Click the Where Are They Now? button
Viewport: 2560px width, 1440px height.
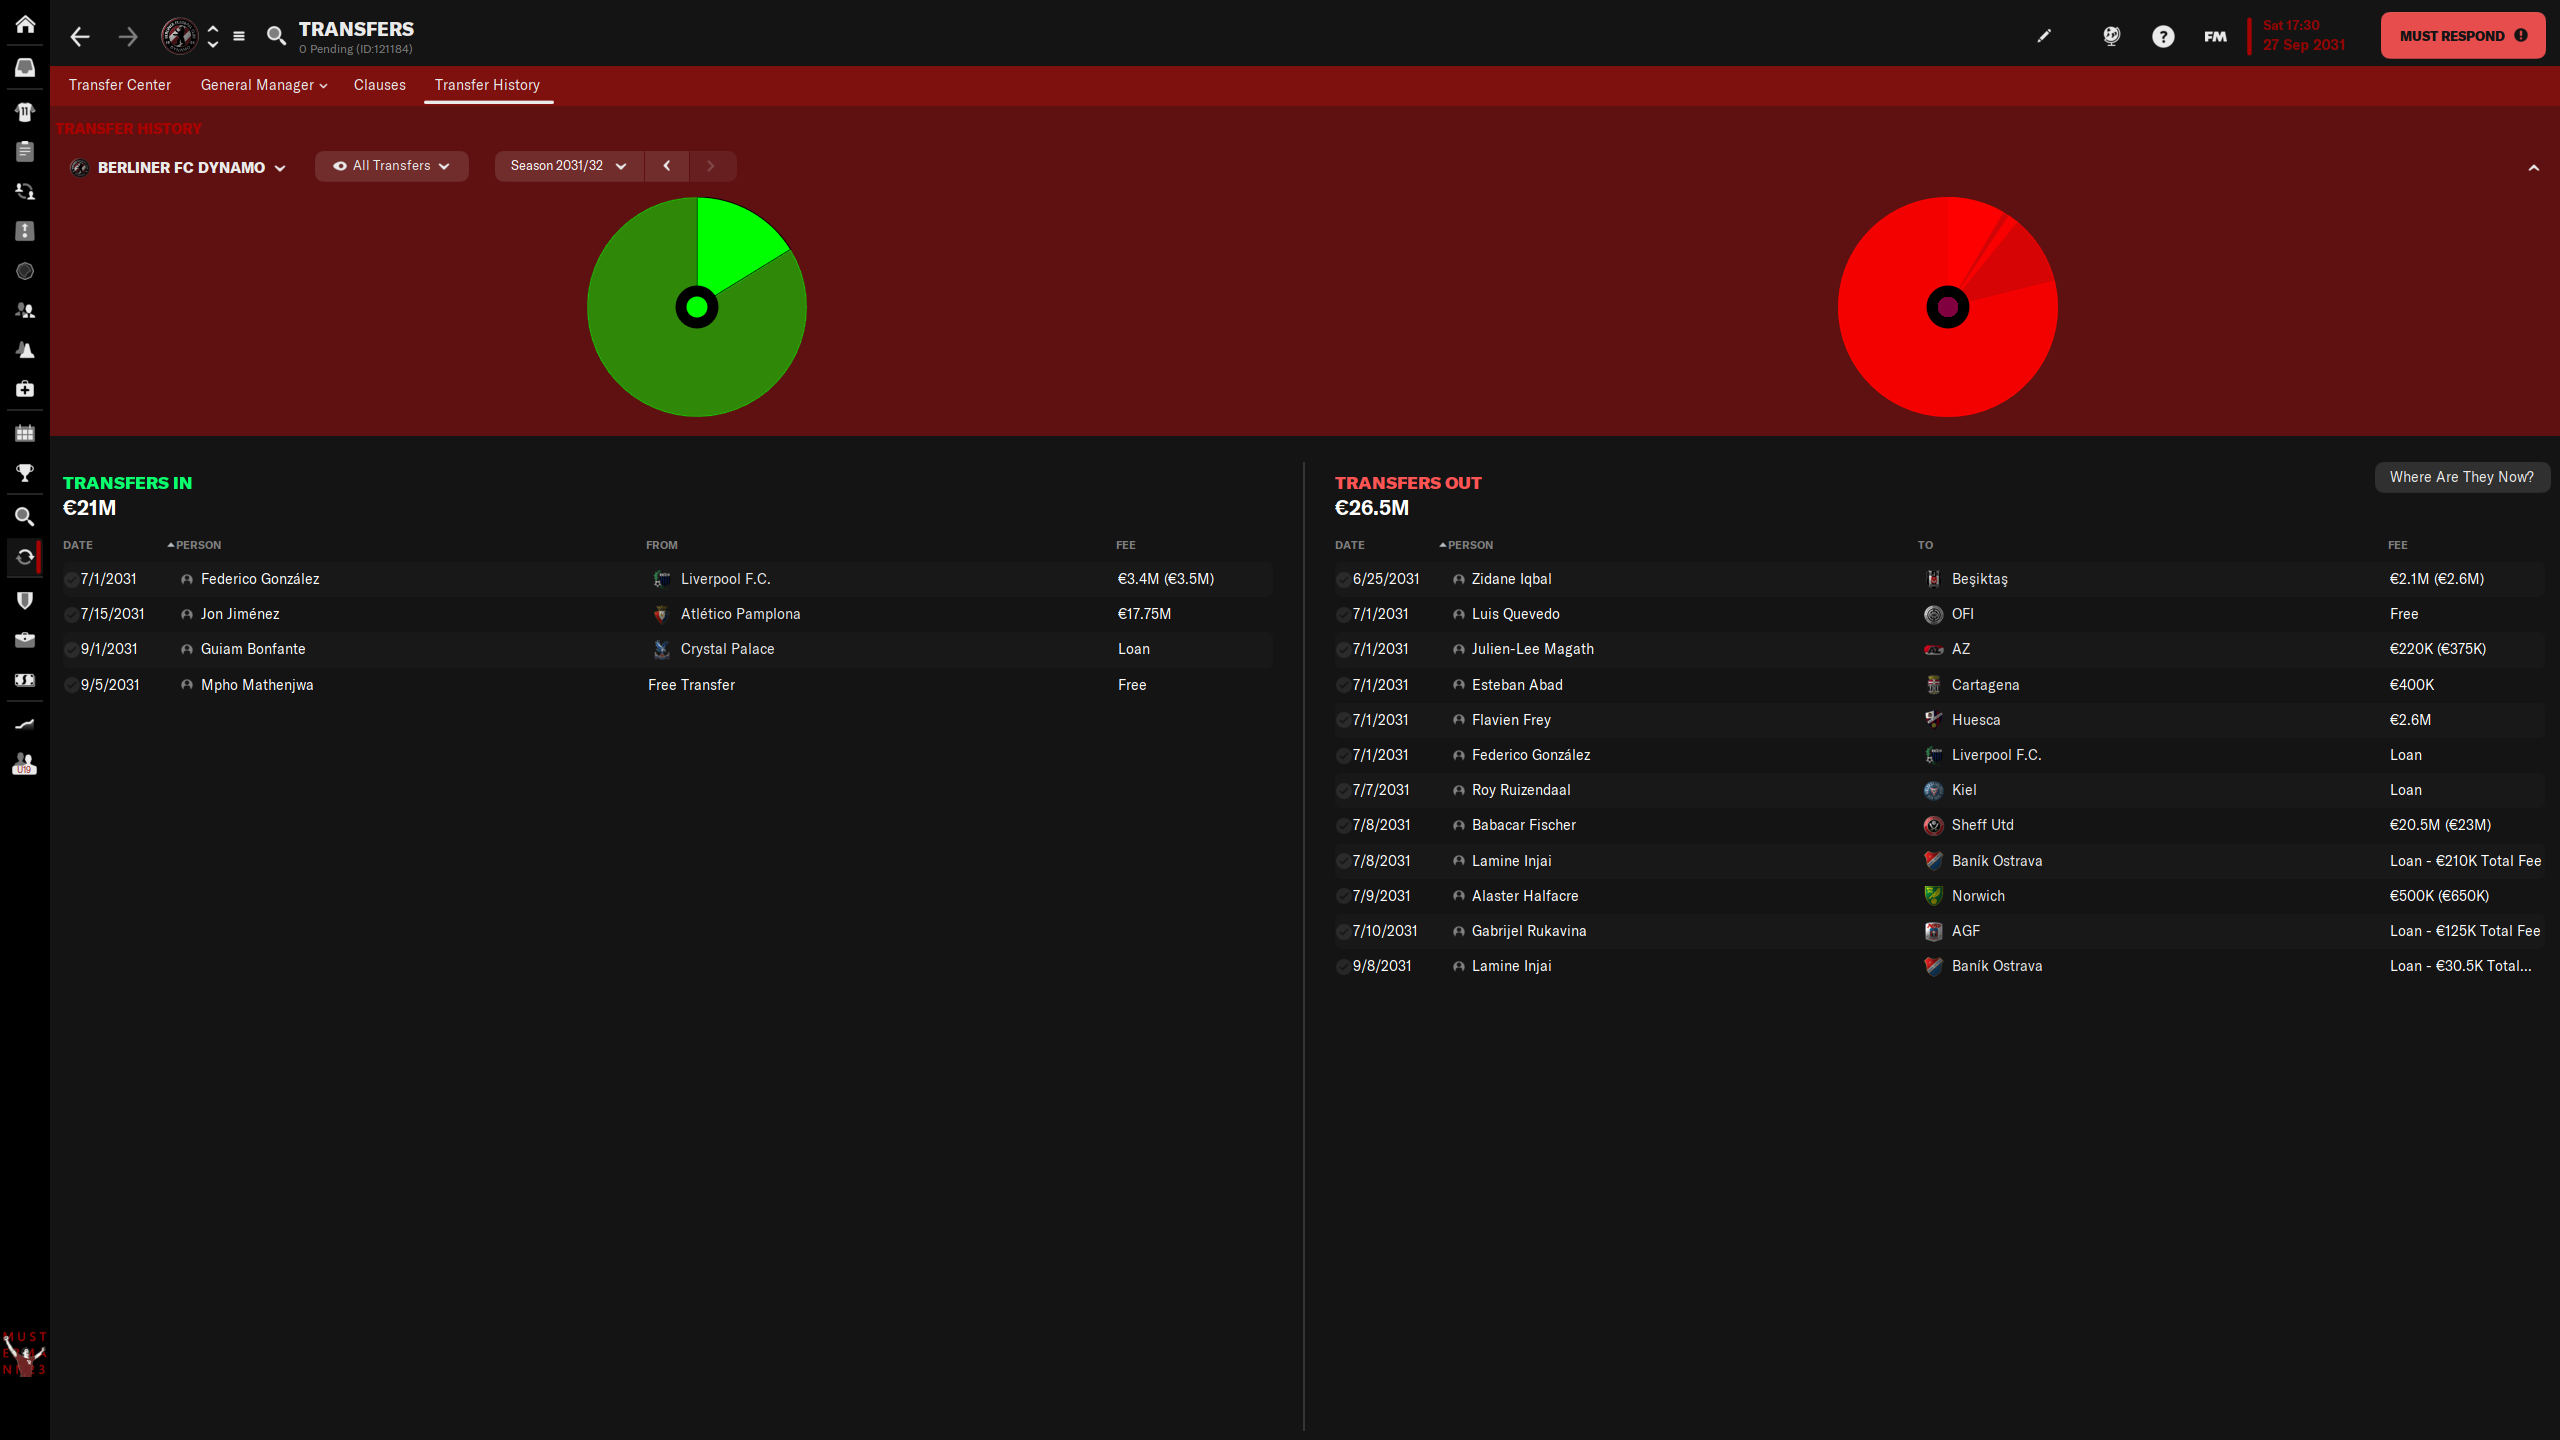click(x=2461, y=477)
